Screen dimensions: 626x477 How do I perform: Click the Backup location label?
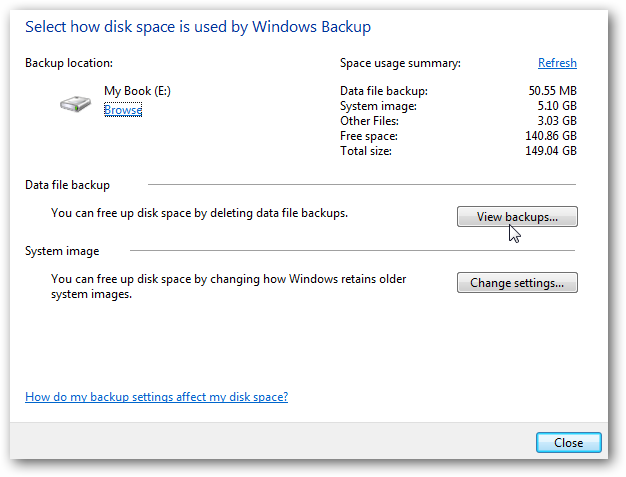coord(70,63)
